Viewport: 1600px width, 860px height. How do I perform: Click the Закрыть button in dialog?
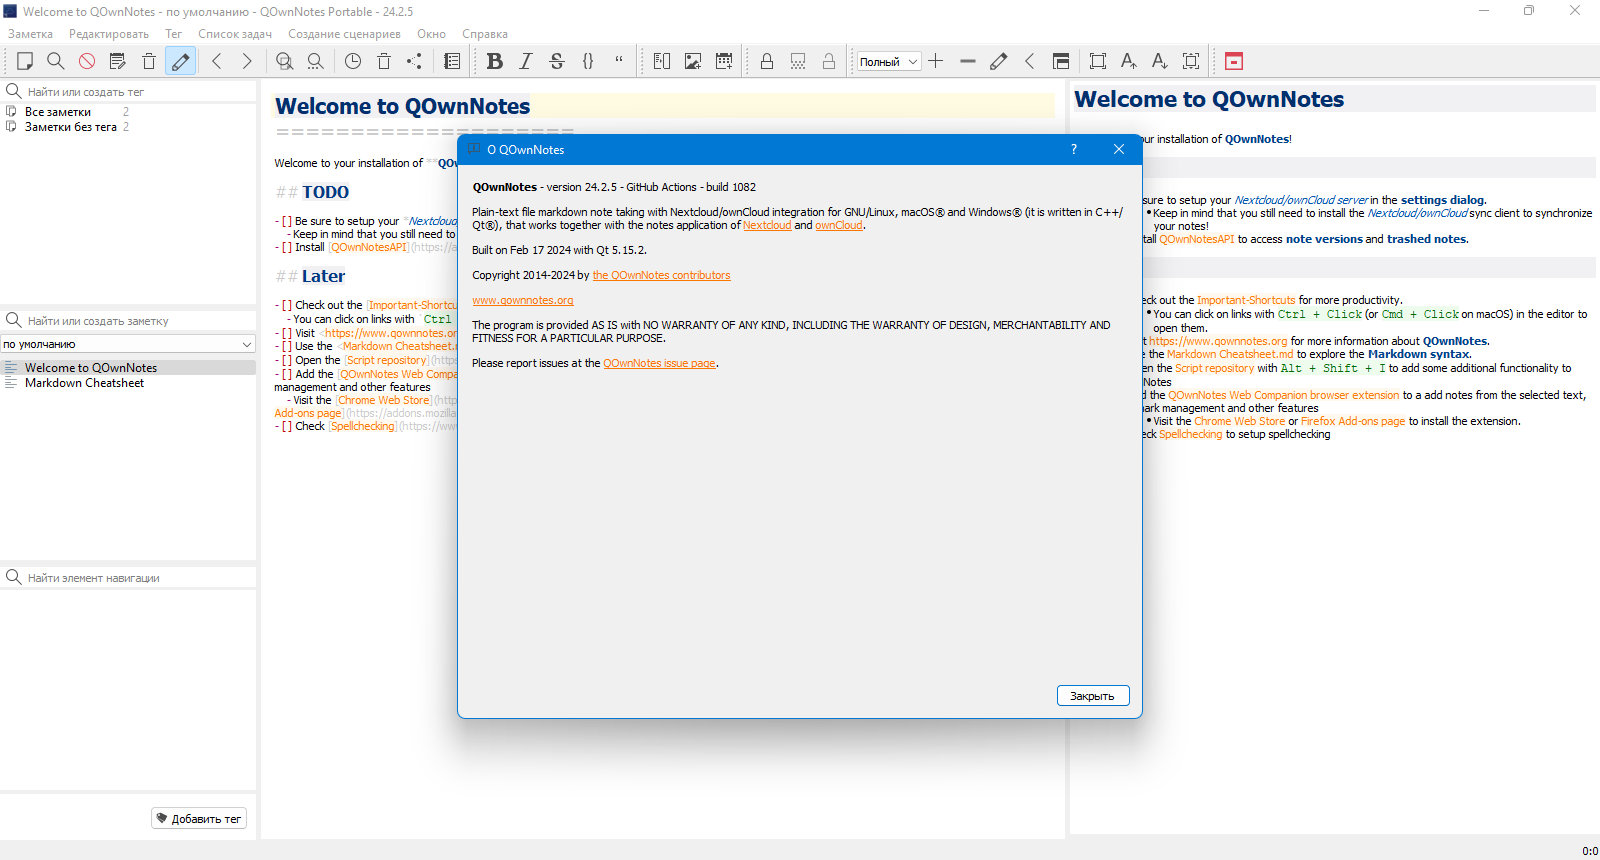(x=1093, y=696)
